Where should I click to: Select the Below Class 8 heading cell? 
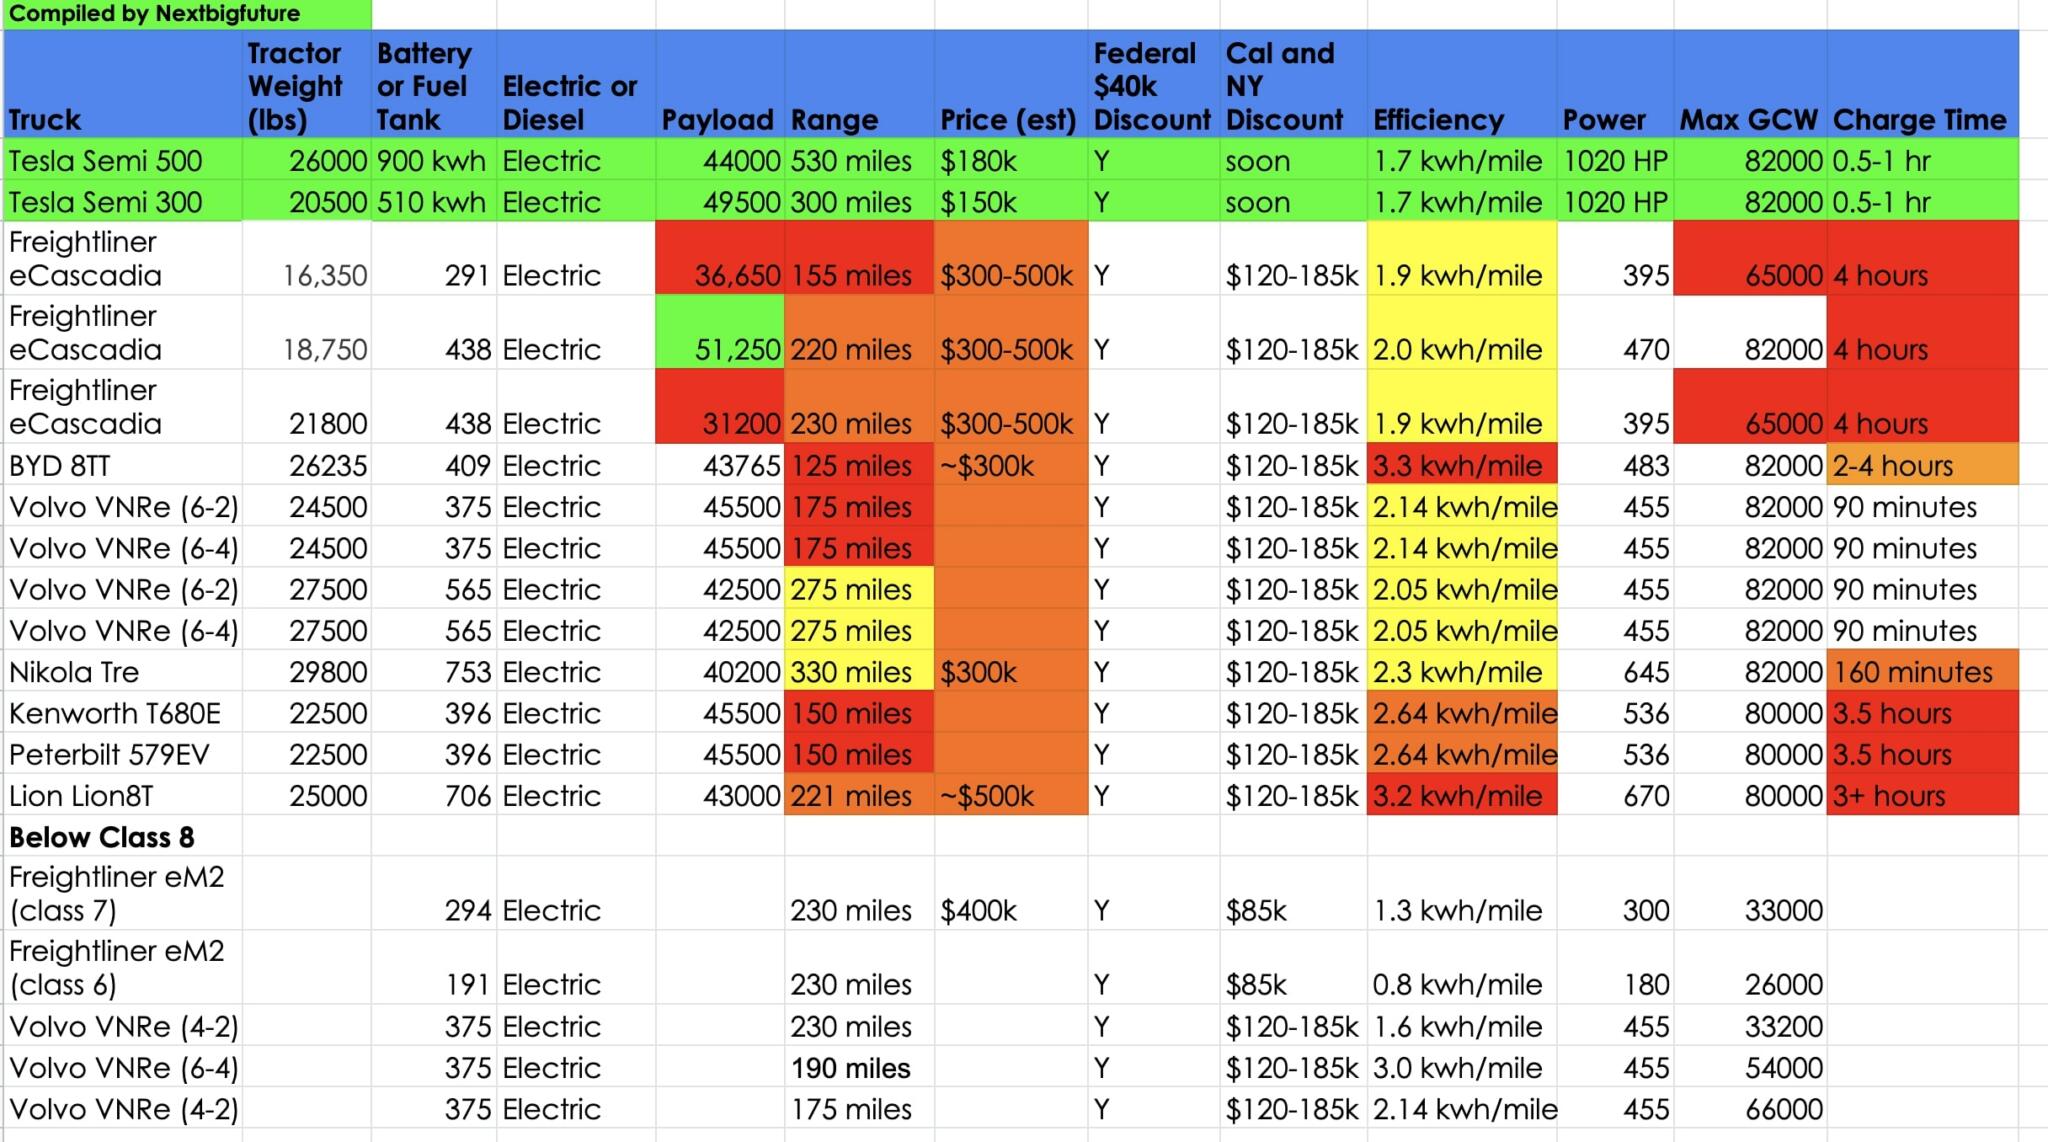[122, 836]
